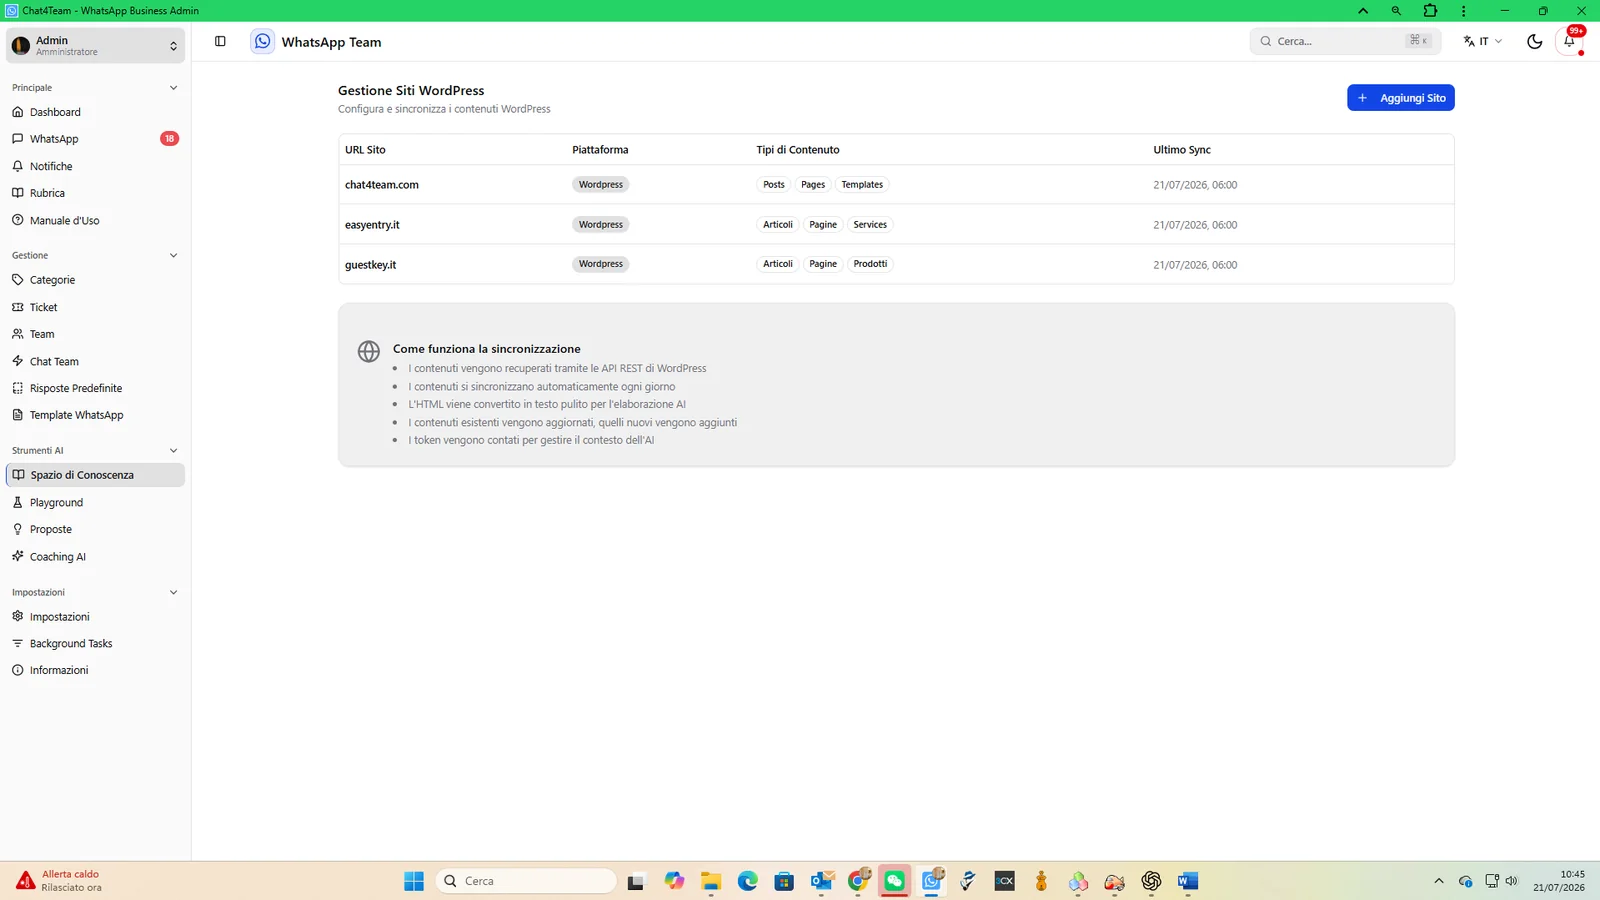Open Word from the taskbar

coord(1188,881)
